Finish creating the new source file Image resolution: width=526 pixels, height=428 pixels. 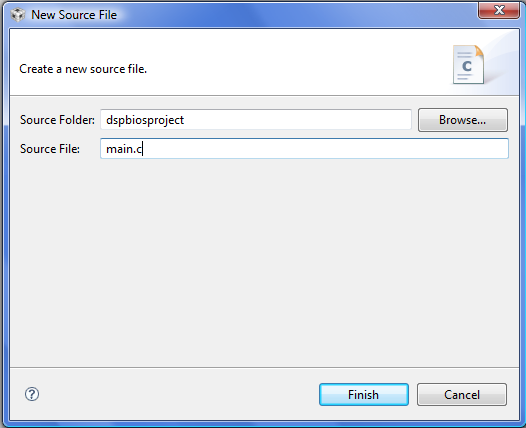[364, 394]
